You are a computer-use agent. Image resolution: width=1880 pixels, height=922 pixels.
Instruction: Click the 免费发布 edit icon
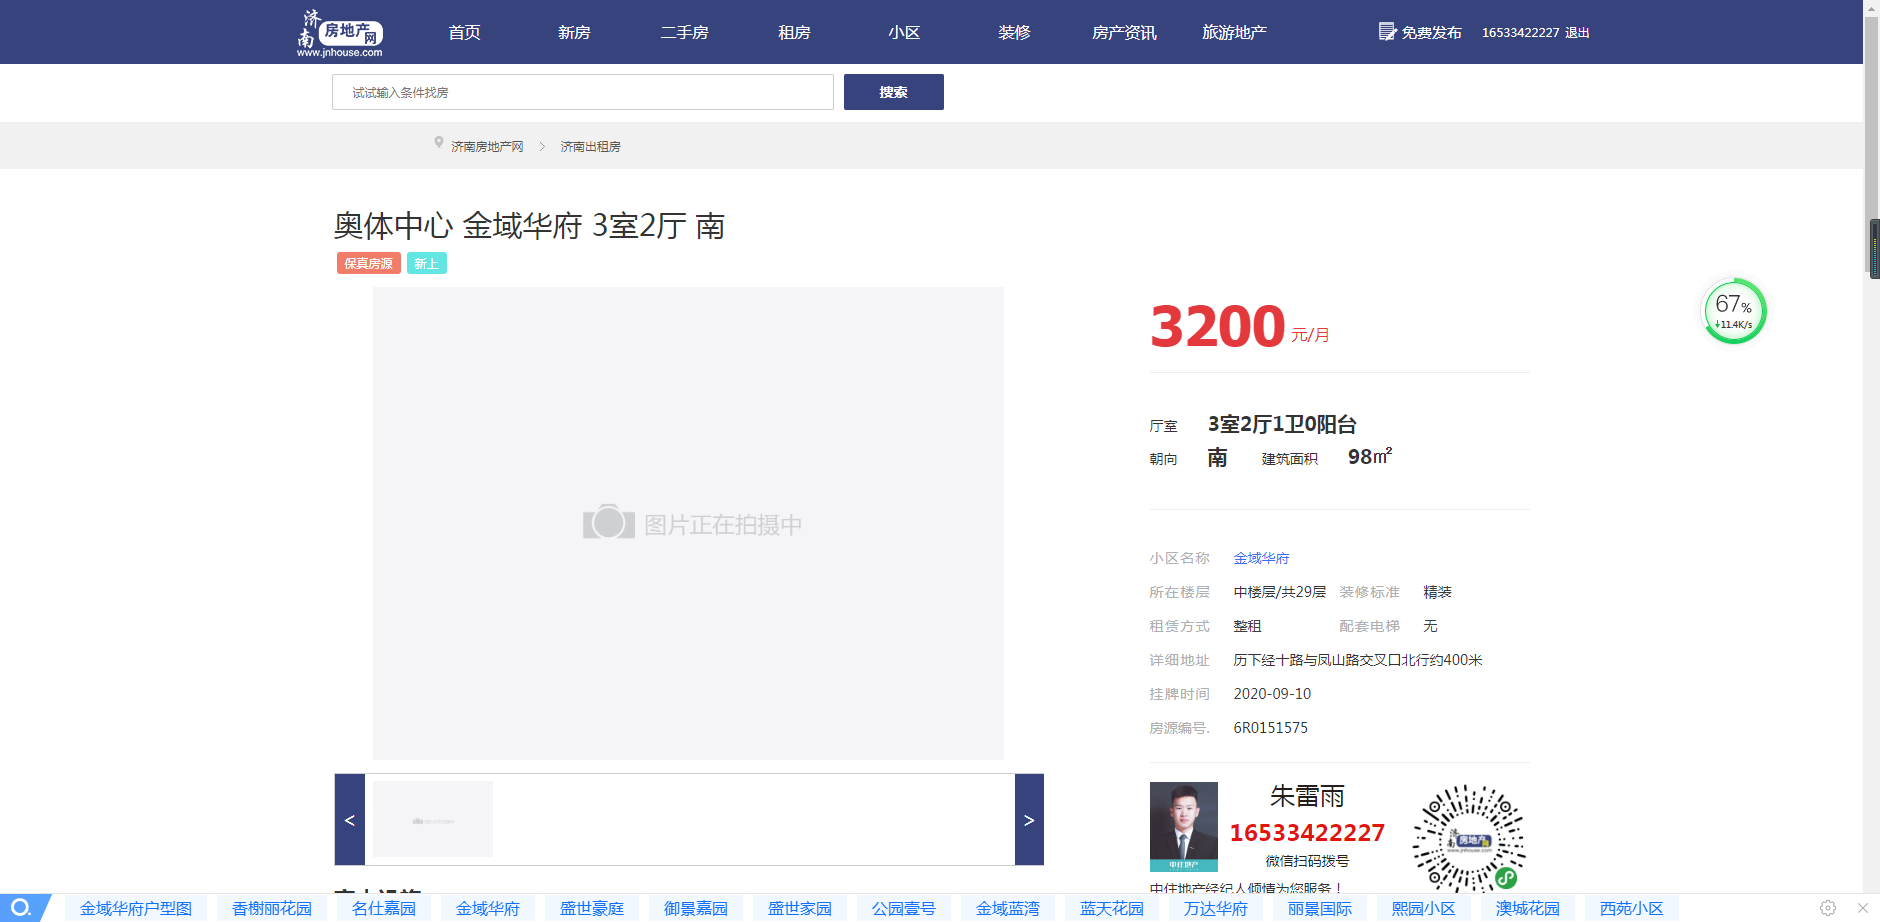click(1387, 32)
